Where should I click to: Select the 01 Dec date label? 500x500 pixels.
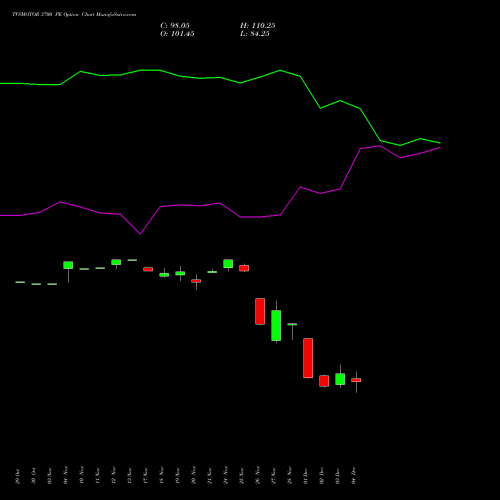306,476
